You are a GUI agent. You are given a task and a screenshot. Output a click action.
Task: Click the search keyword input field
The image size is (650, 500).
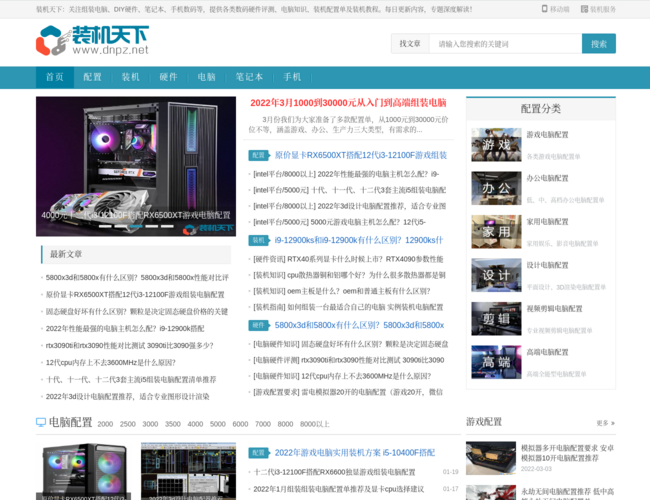505,44
